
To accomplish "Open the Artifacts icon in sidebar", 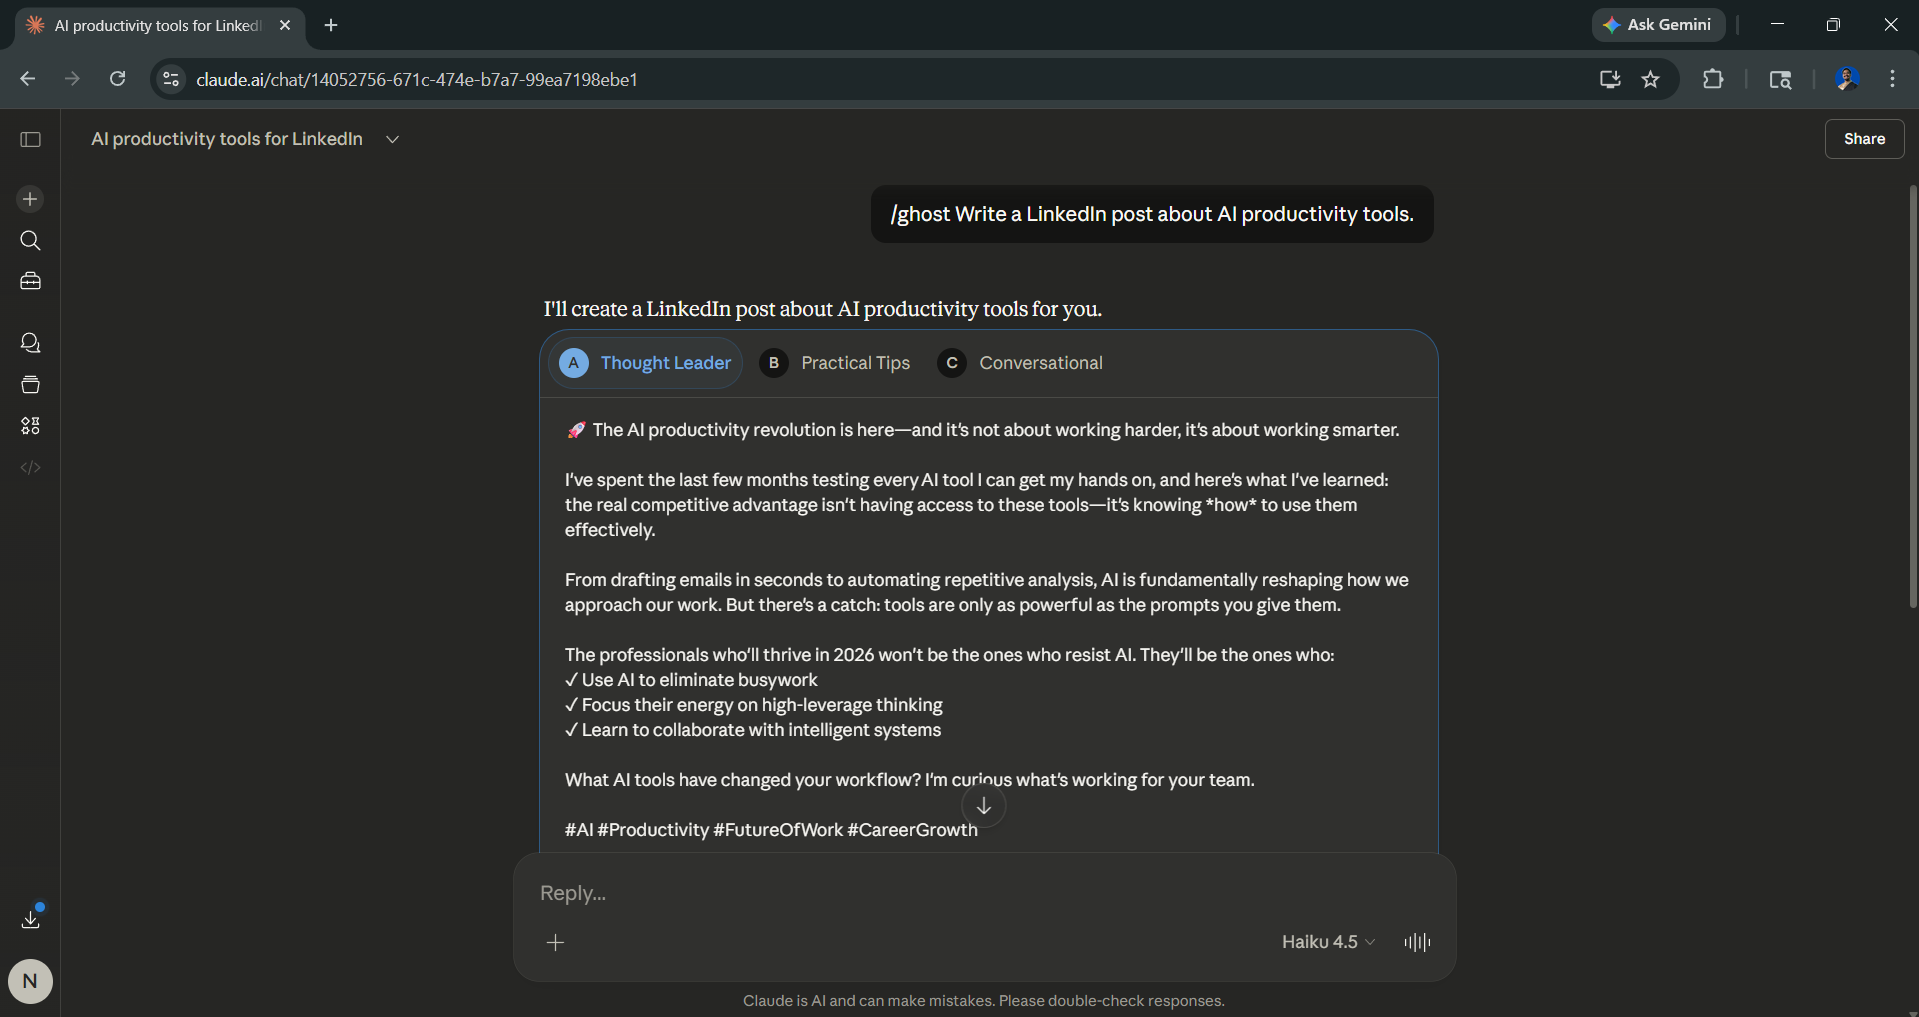I will pos(30,426).
